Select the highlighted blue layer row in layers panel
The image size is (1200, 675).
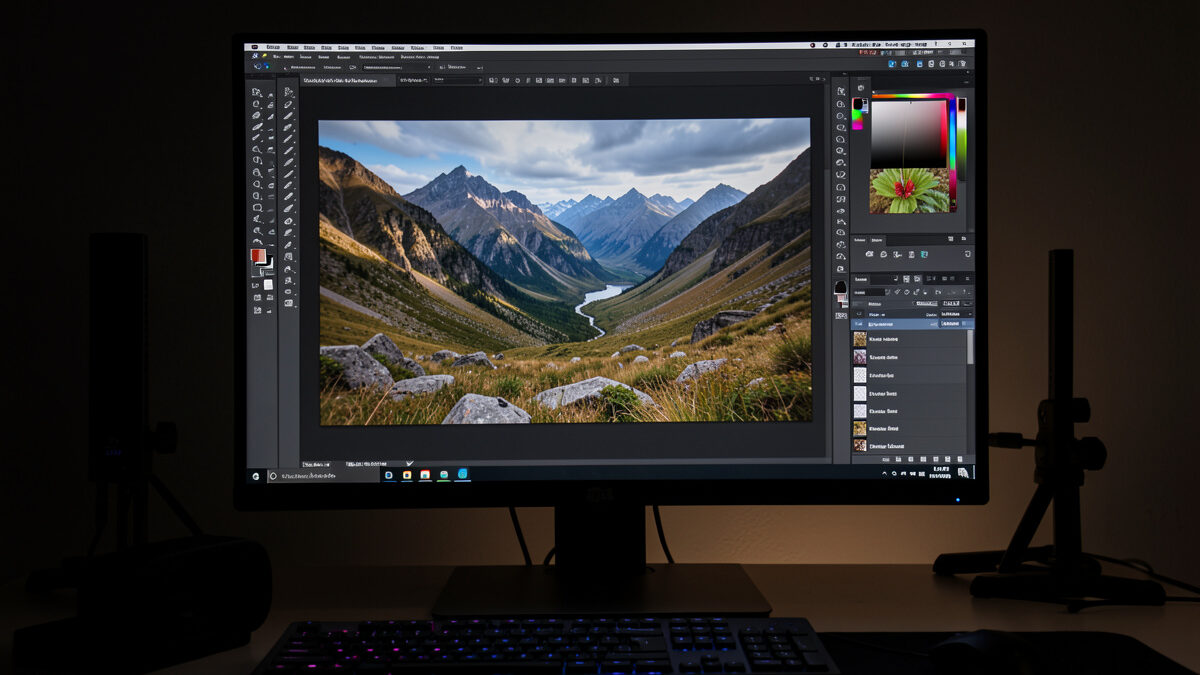click(x=912, y=324)
